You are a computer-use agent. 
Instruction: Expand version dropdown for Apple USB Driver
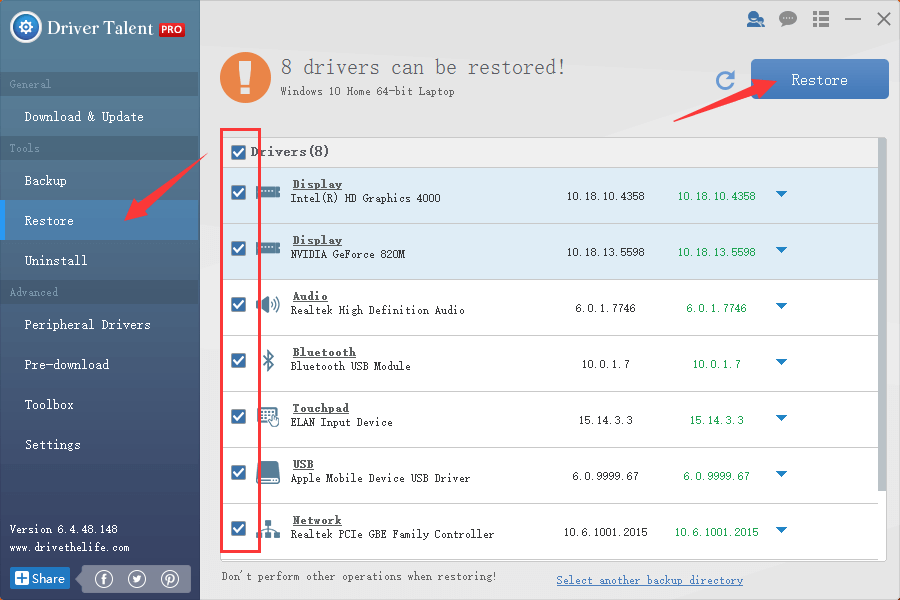point(781,474)
